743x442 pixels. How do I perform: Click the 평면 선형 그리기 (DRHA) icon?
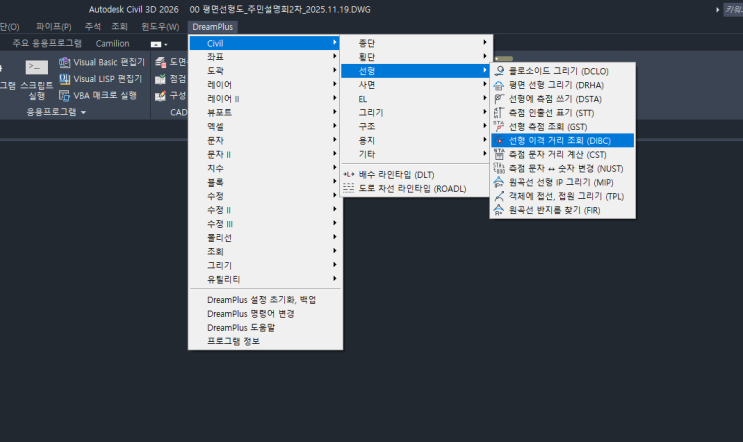tap(499, 85)
